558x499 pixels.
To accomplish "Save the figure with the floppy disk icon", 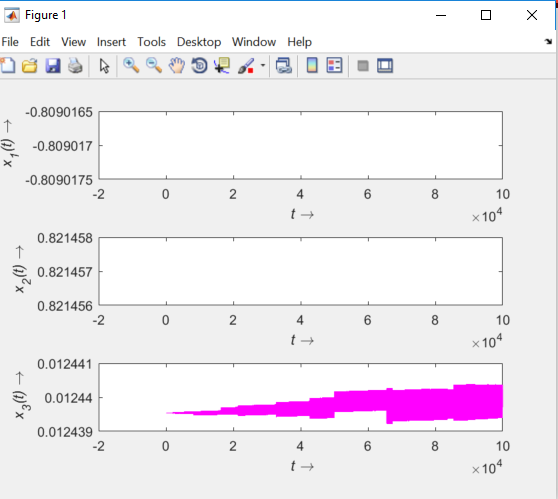I will click(53, 66).
